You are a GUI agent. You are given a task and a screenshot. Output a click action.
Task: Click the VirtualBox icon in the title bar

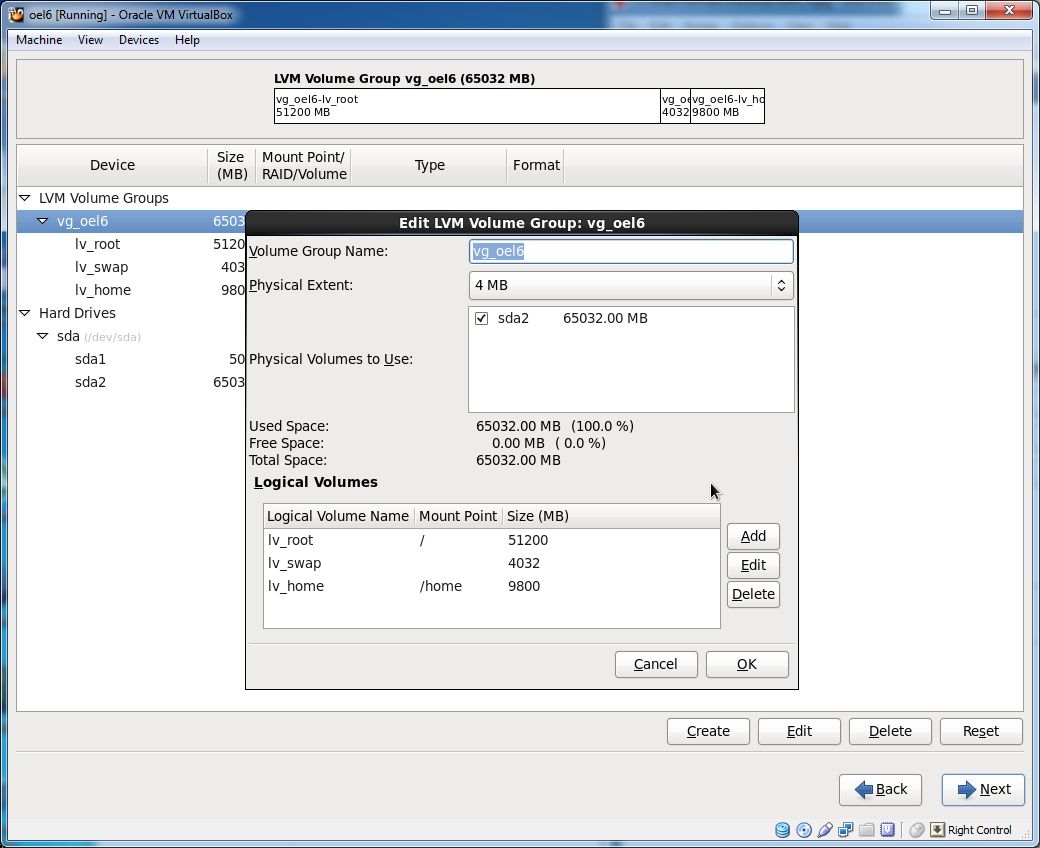(x=16, y=14)
